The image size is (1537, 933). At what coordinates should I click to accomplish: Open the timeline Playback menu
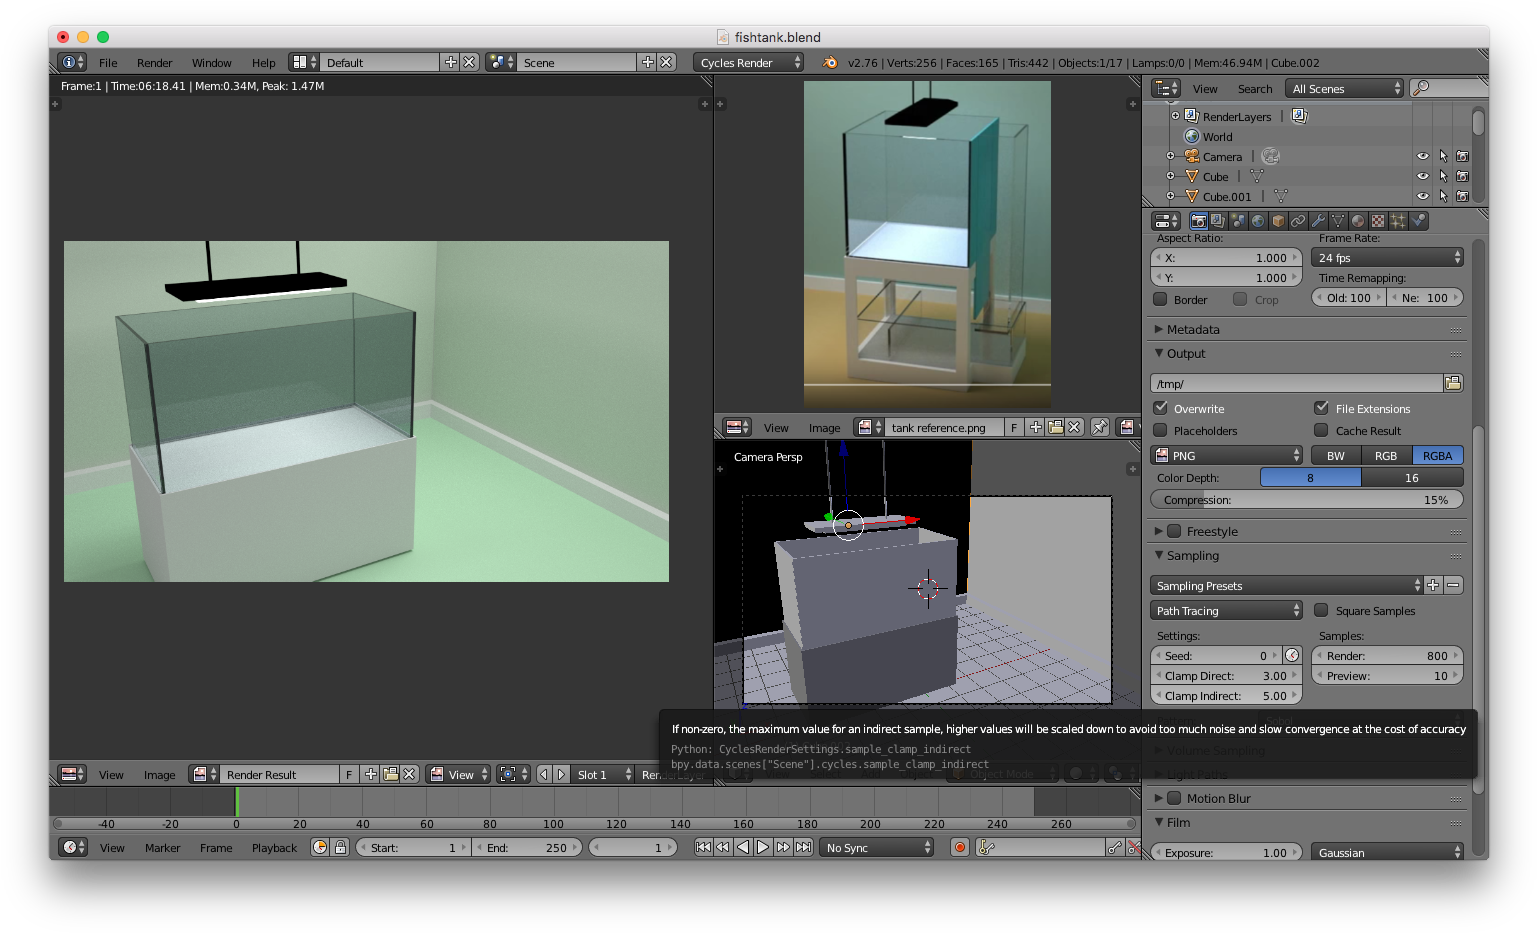[274, 848]
